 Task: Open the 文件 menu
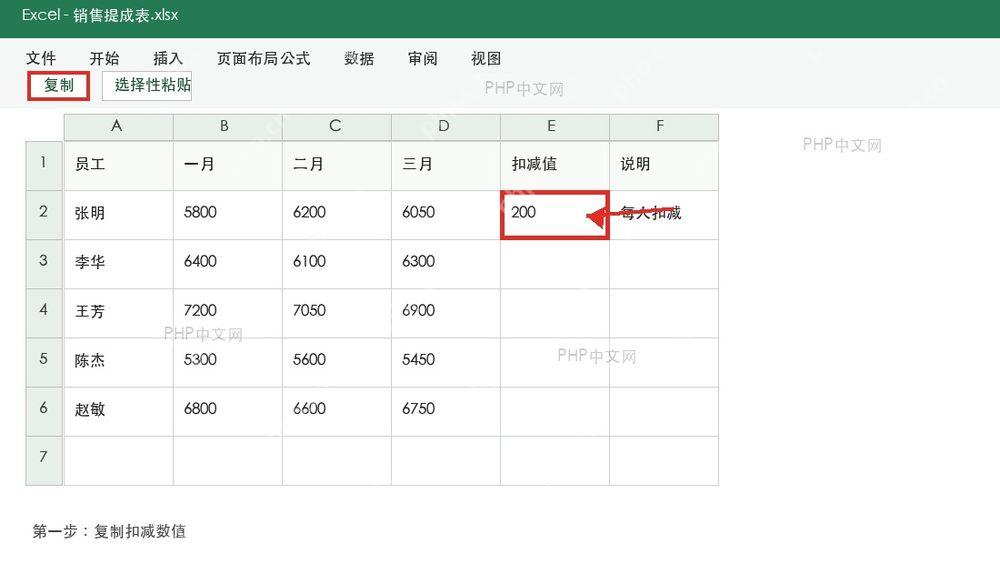(x=41, y=59)
